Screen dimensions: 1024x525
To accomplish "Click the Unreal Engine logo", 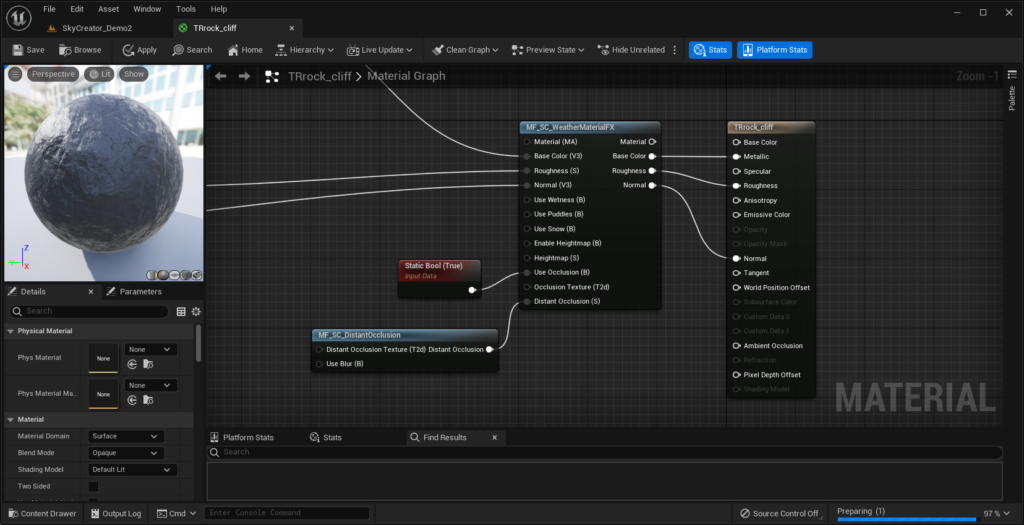I will tap(19, 18).
